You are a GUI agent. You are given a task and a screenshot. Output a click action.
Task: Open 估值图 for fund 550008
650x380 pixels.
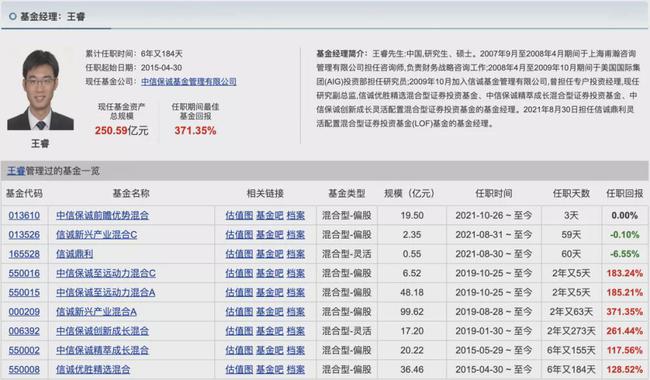[x=239, y=370]
